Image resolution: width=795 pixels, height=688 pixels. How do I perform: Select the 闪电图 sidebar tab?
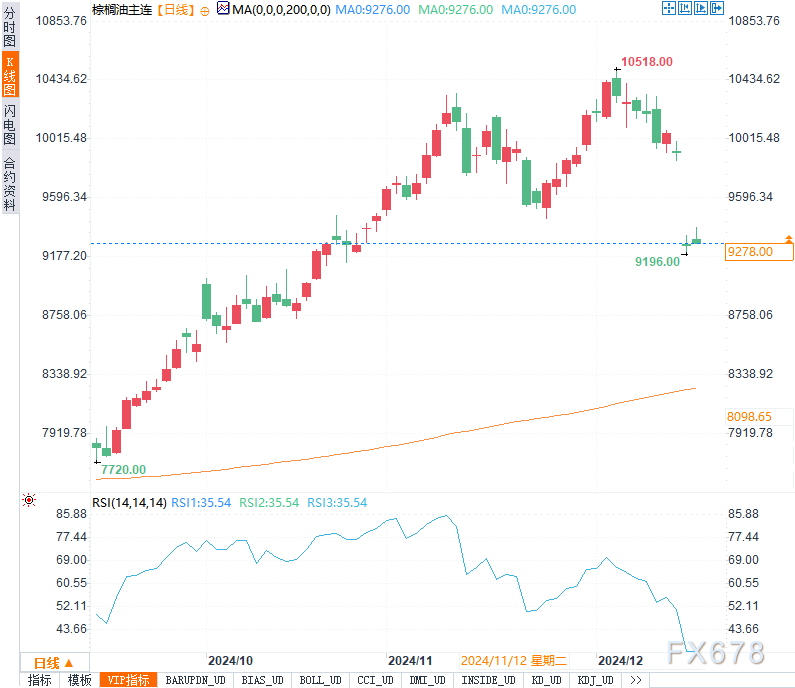pos(9,125)
